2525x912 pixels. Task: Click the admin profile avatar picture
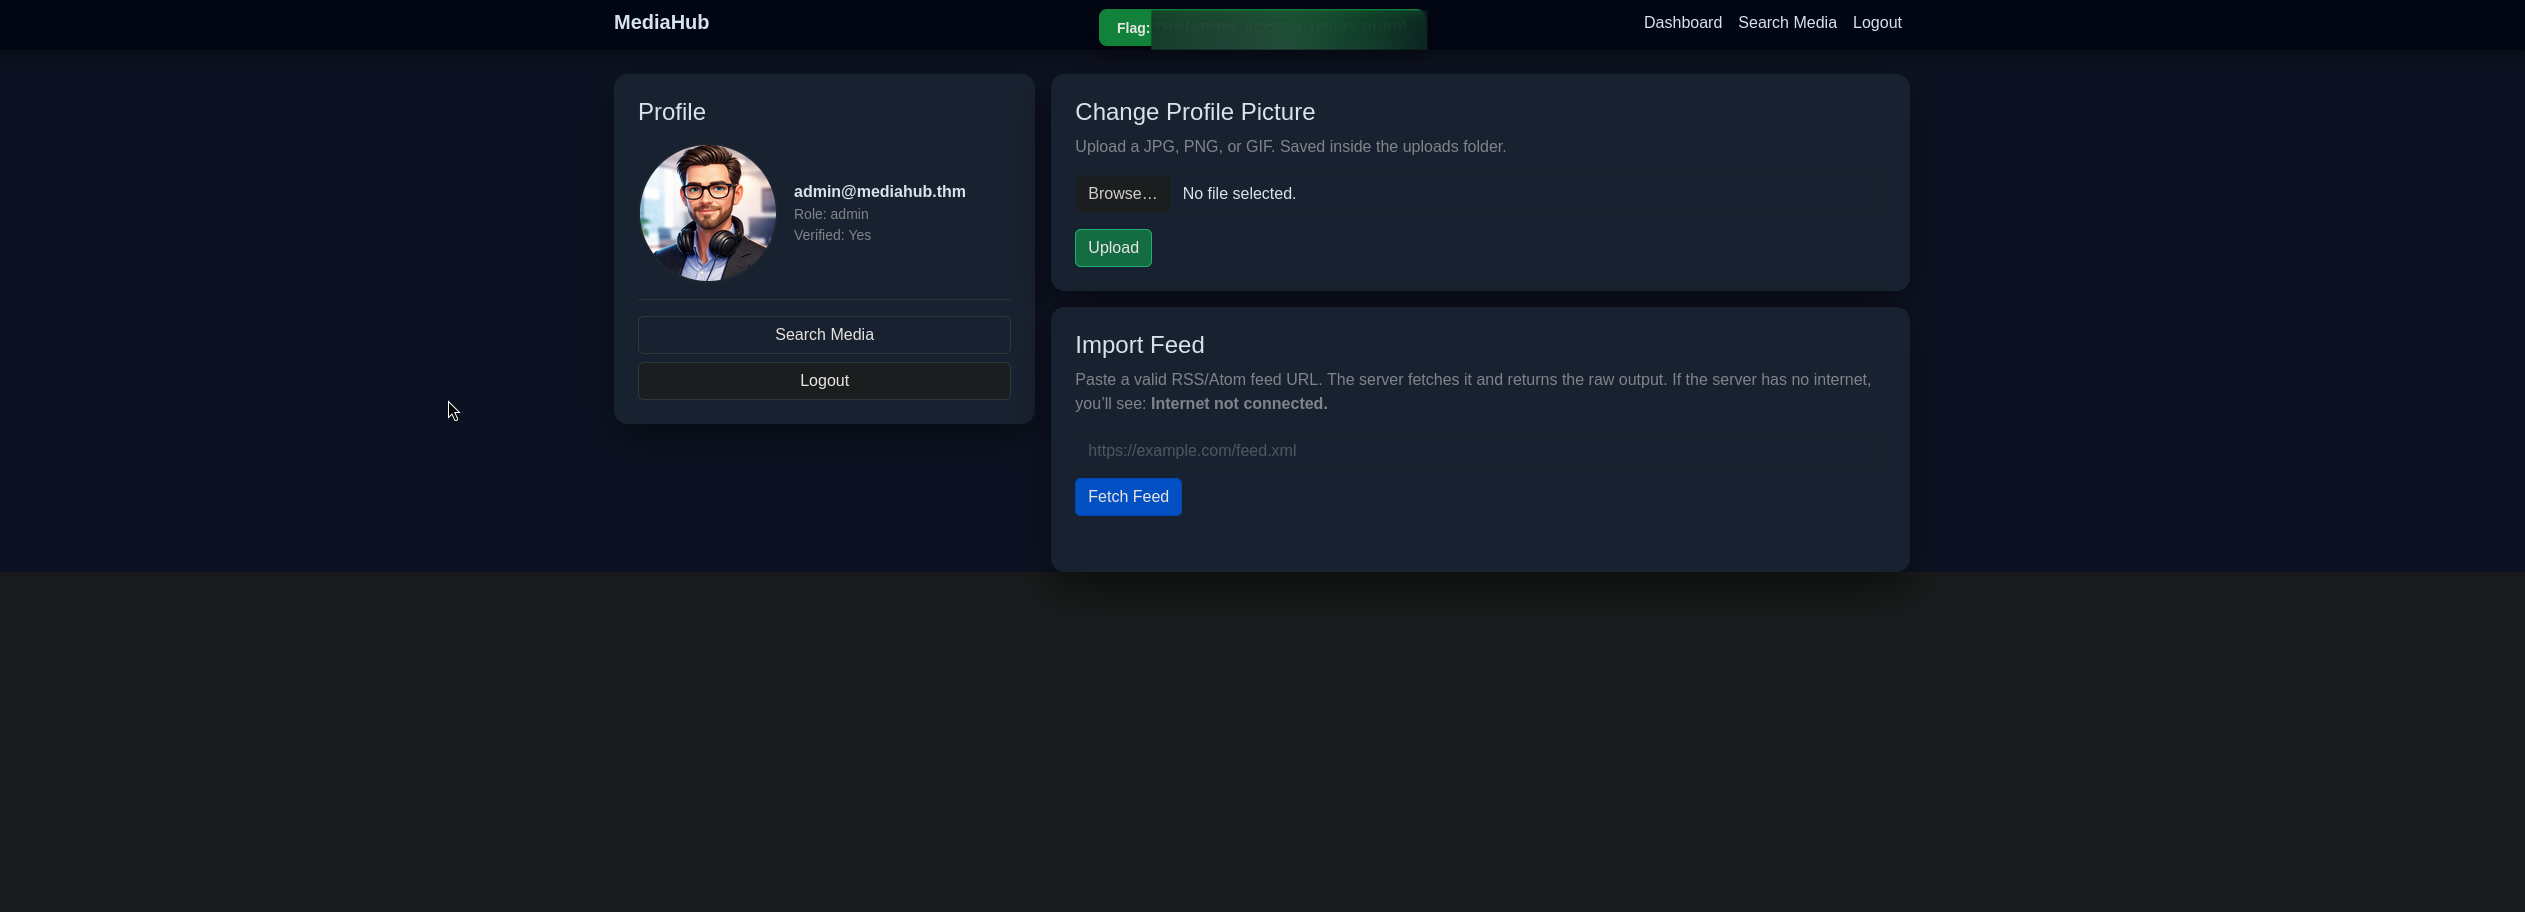[x=708, y=213]
